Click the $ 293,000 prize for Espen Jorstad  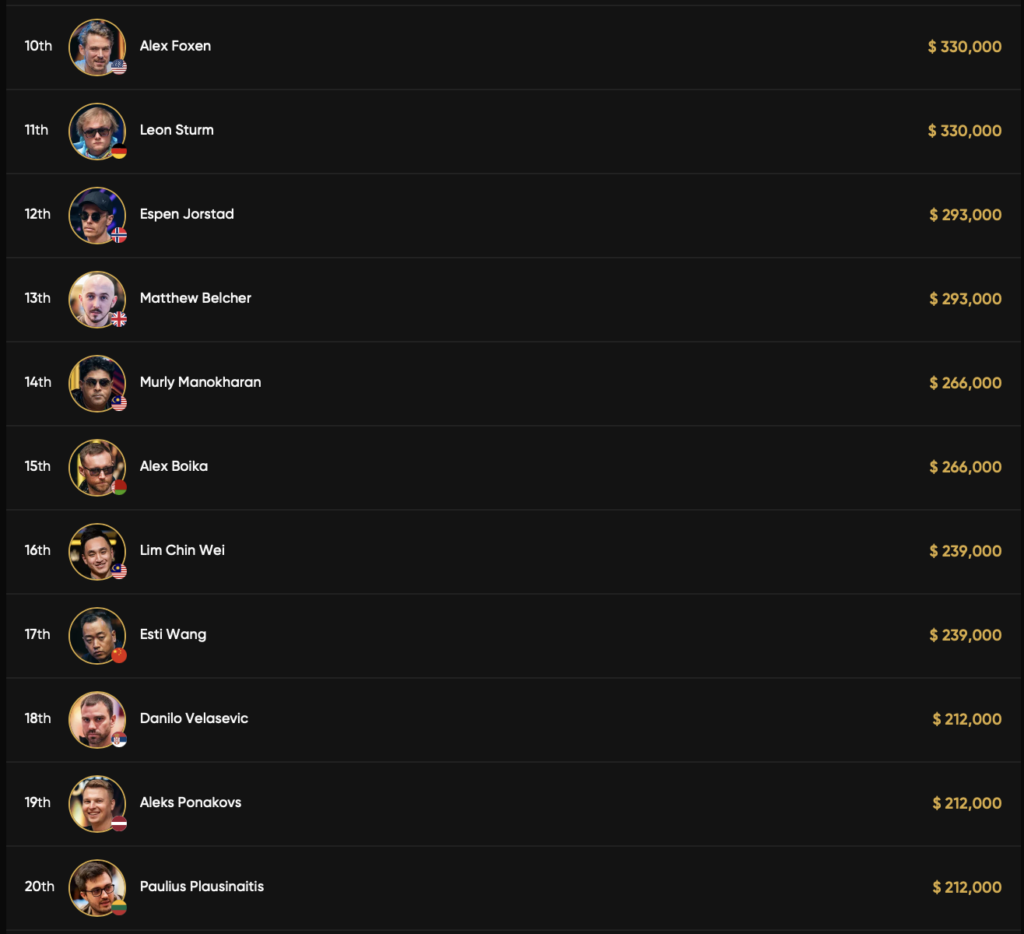(x=965, y=214)
